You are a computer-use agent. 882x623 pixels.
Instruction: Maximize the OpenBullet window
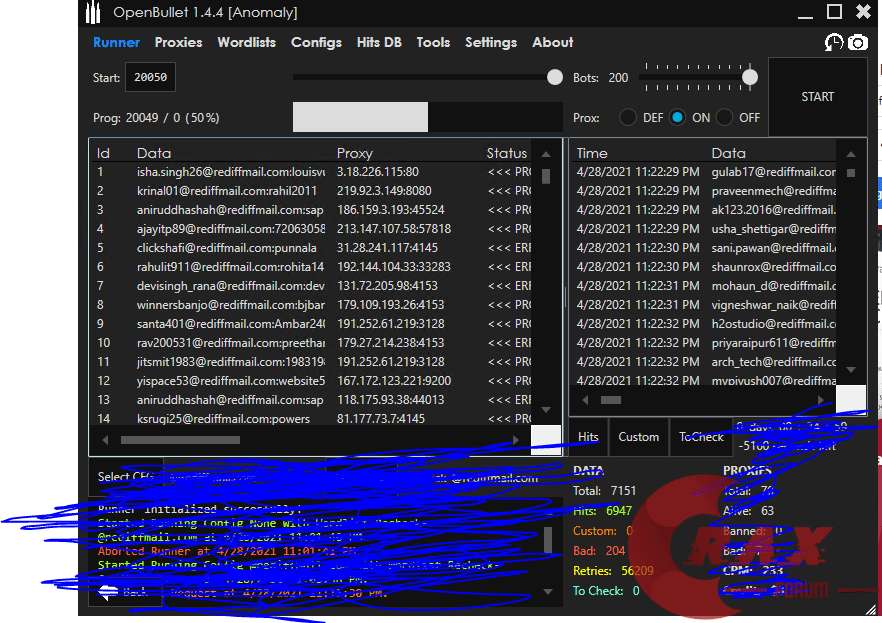[x=834, y=12]
